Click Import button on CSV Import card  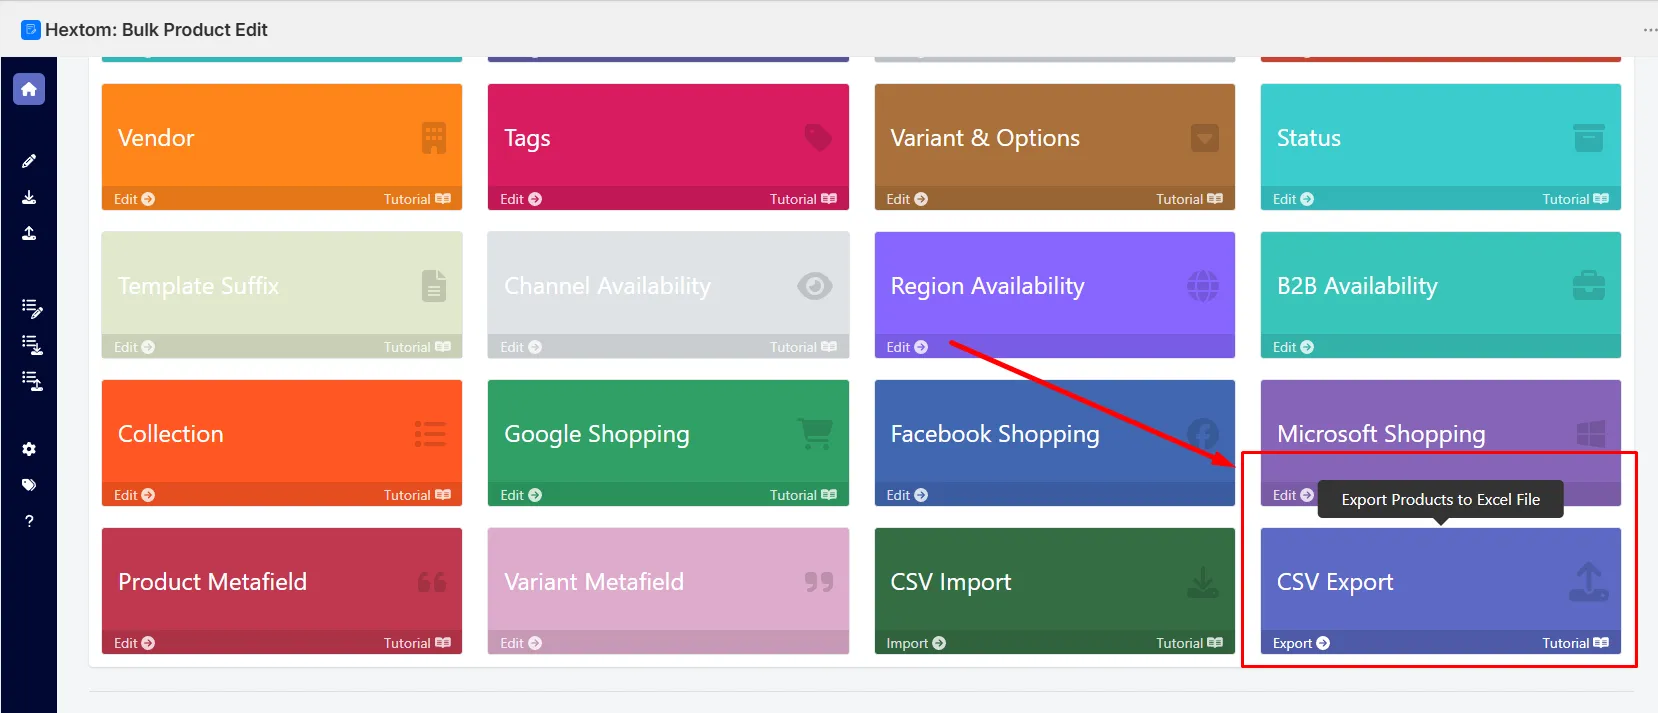tap(916, 643)
